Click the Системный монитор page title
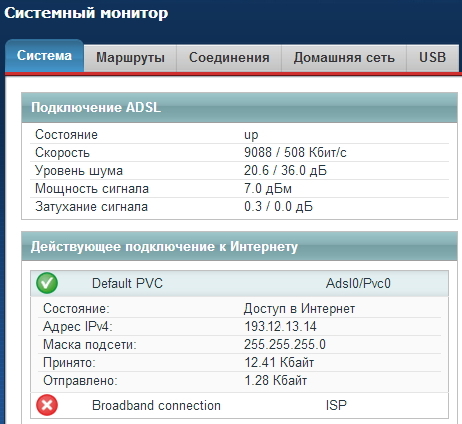Viewport: 462px width, 424px height. [86, 13]
